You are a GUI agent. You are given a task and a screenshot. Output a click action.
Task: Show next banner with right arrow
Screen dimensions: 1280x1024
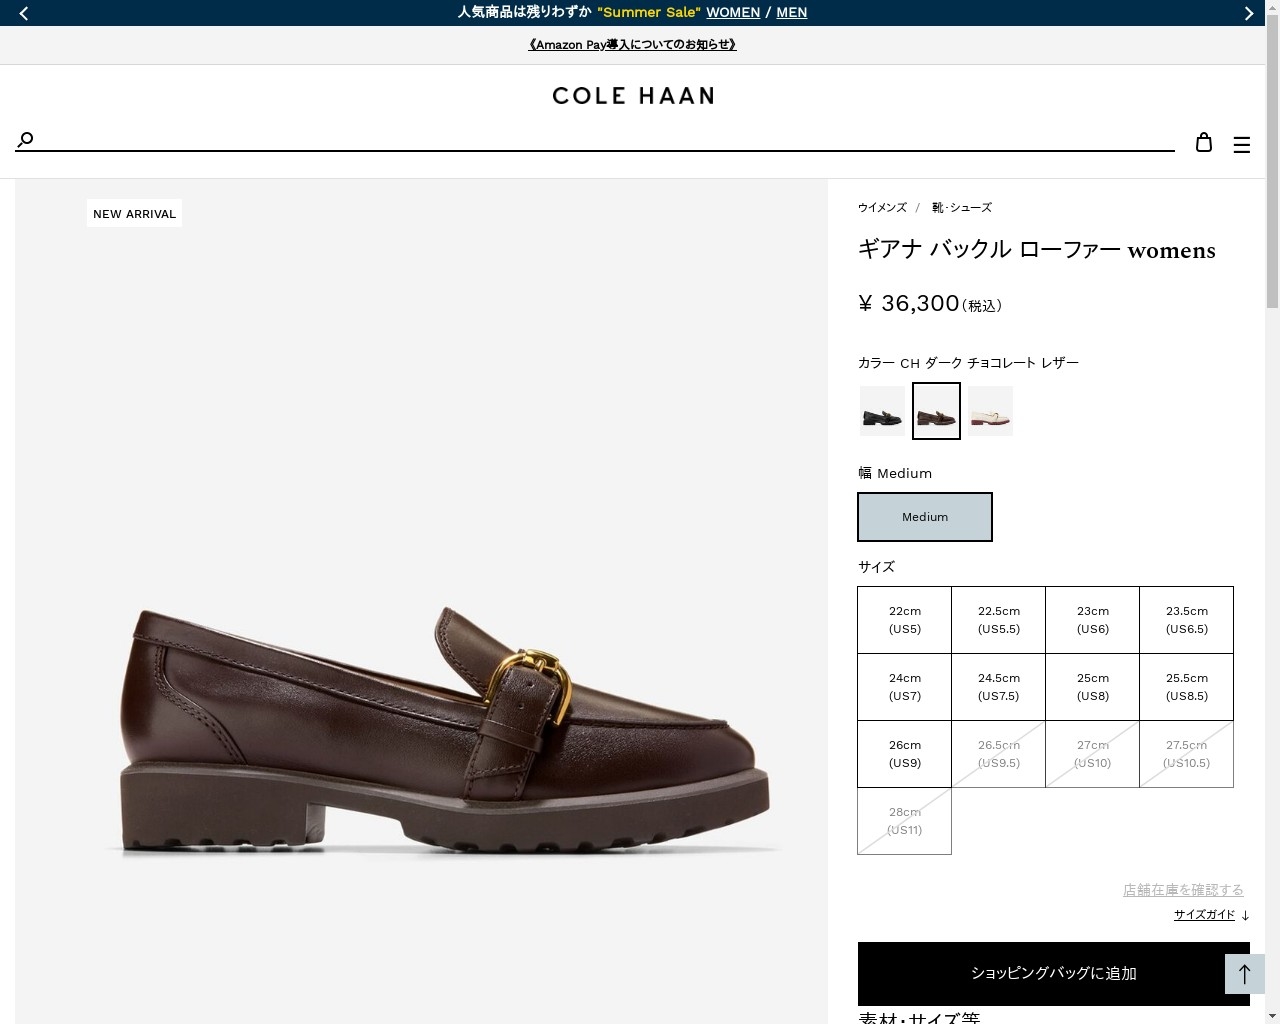click(1248, 13)
